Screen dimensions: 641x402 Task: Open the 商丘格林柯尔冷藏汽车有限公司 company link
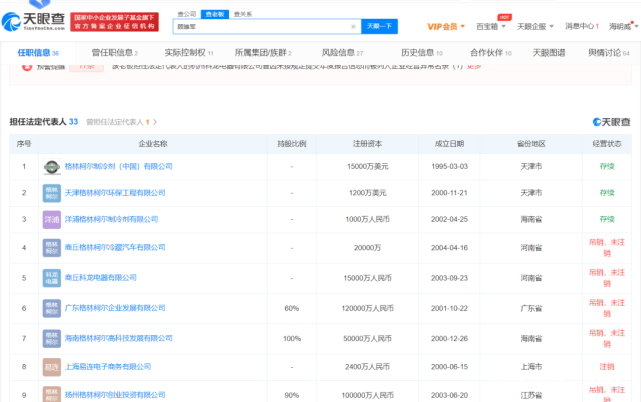(115, 247)
